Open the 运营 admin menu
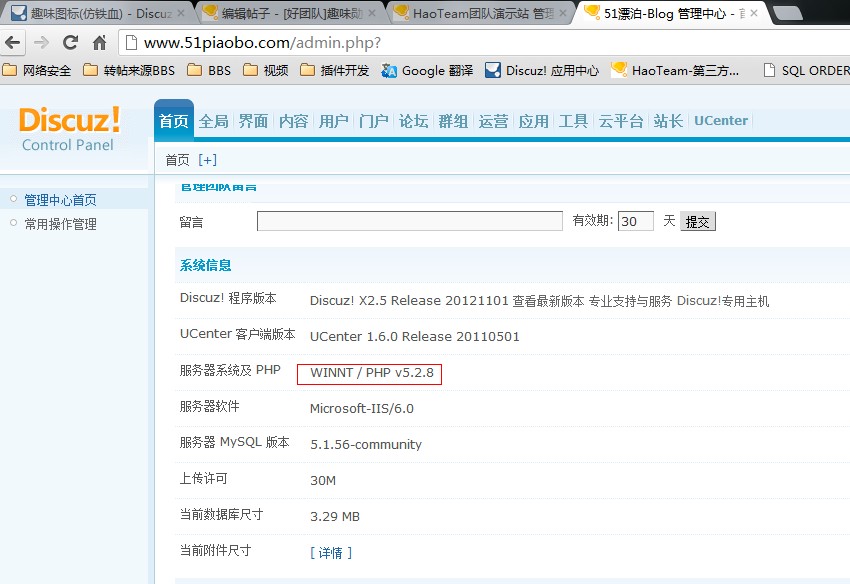 coord(493,121)
